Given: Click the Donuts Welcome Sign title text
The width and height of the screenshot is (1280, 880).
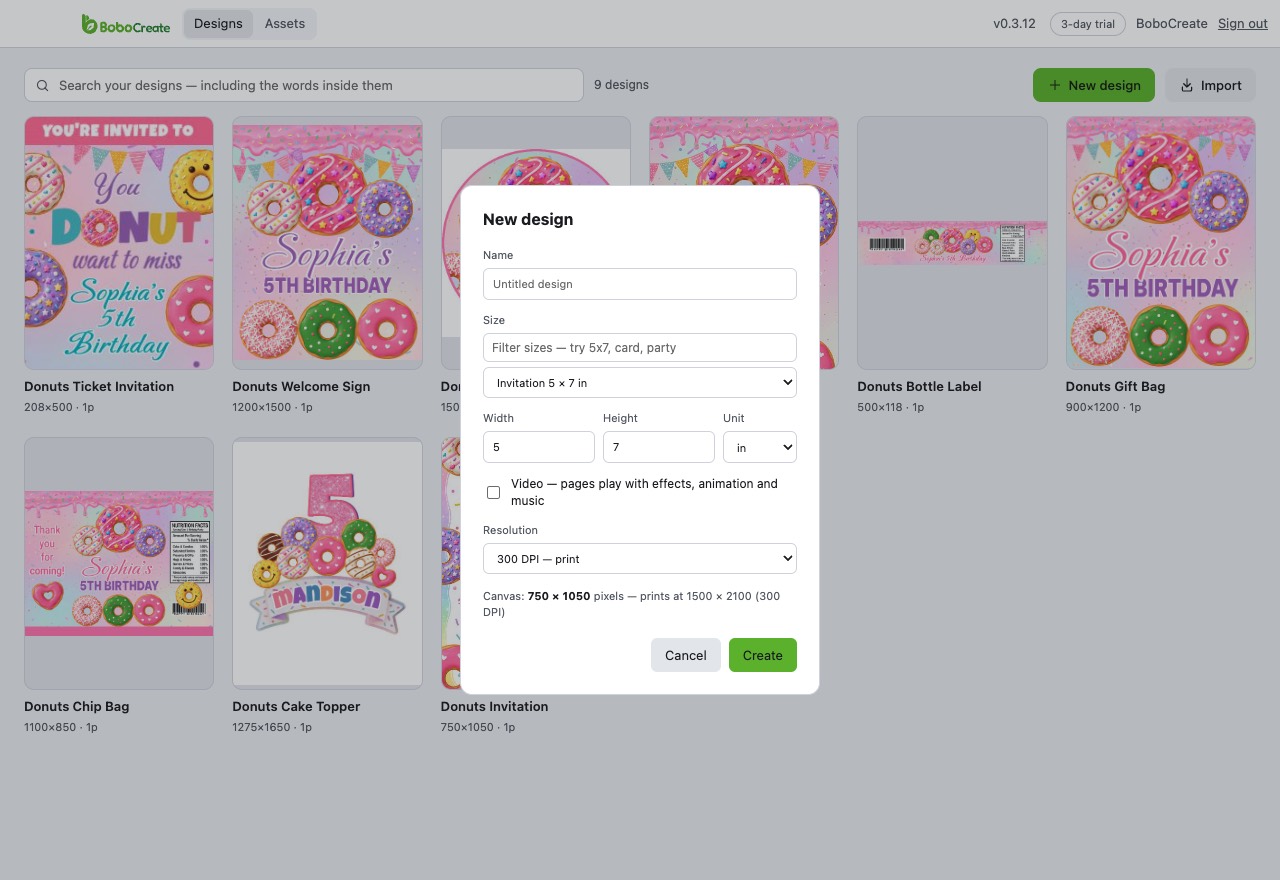Looking at the screenshot, I should pyautogui.click(x=301, y=386).
